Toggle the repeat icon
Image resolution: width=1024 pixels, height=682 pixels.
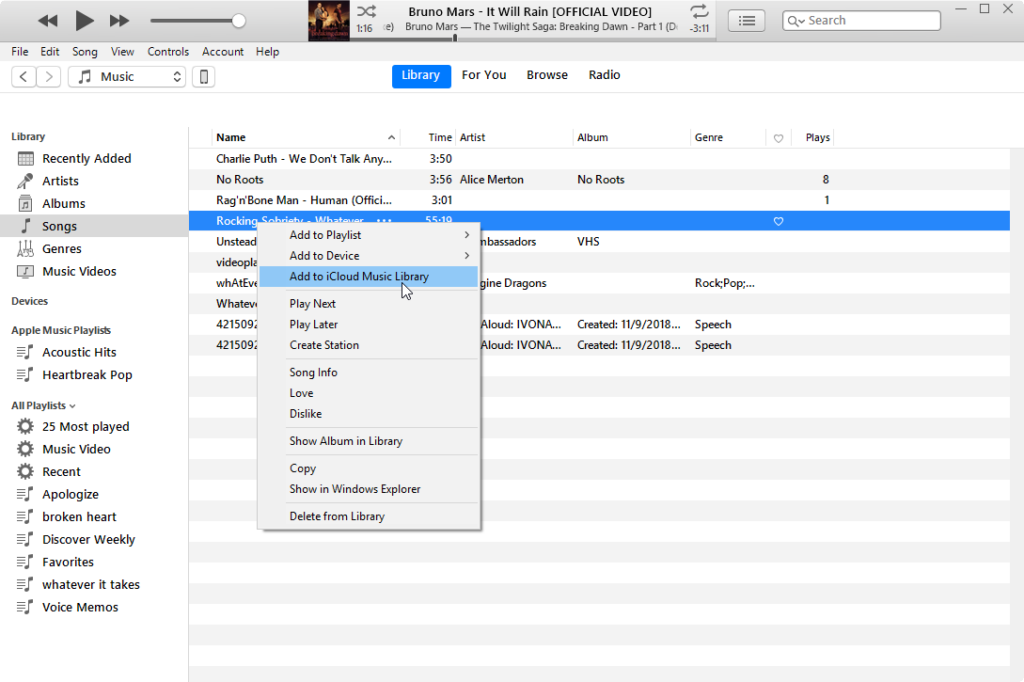[x=699, y=11]
